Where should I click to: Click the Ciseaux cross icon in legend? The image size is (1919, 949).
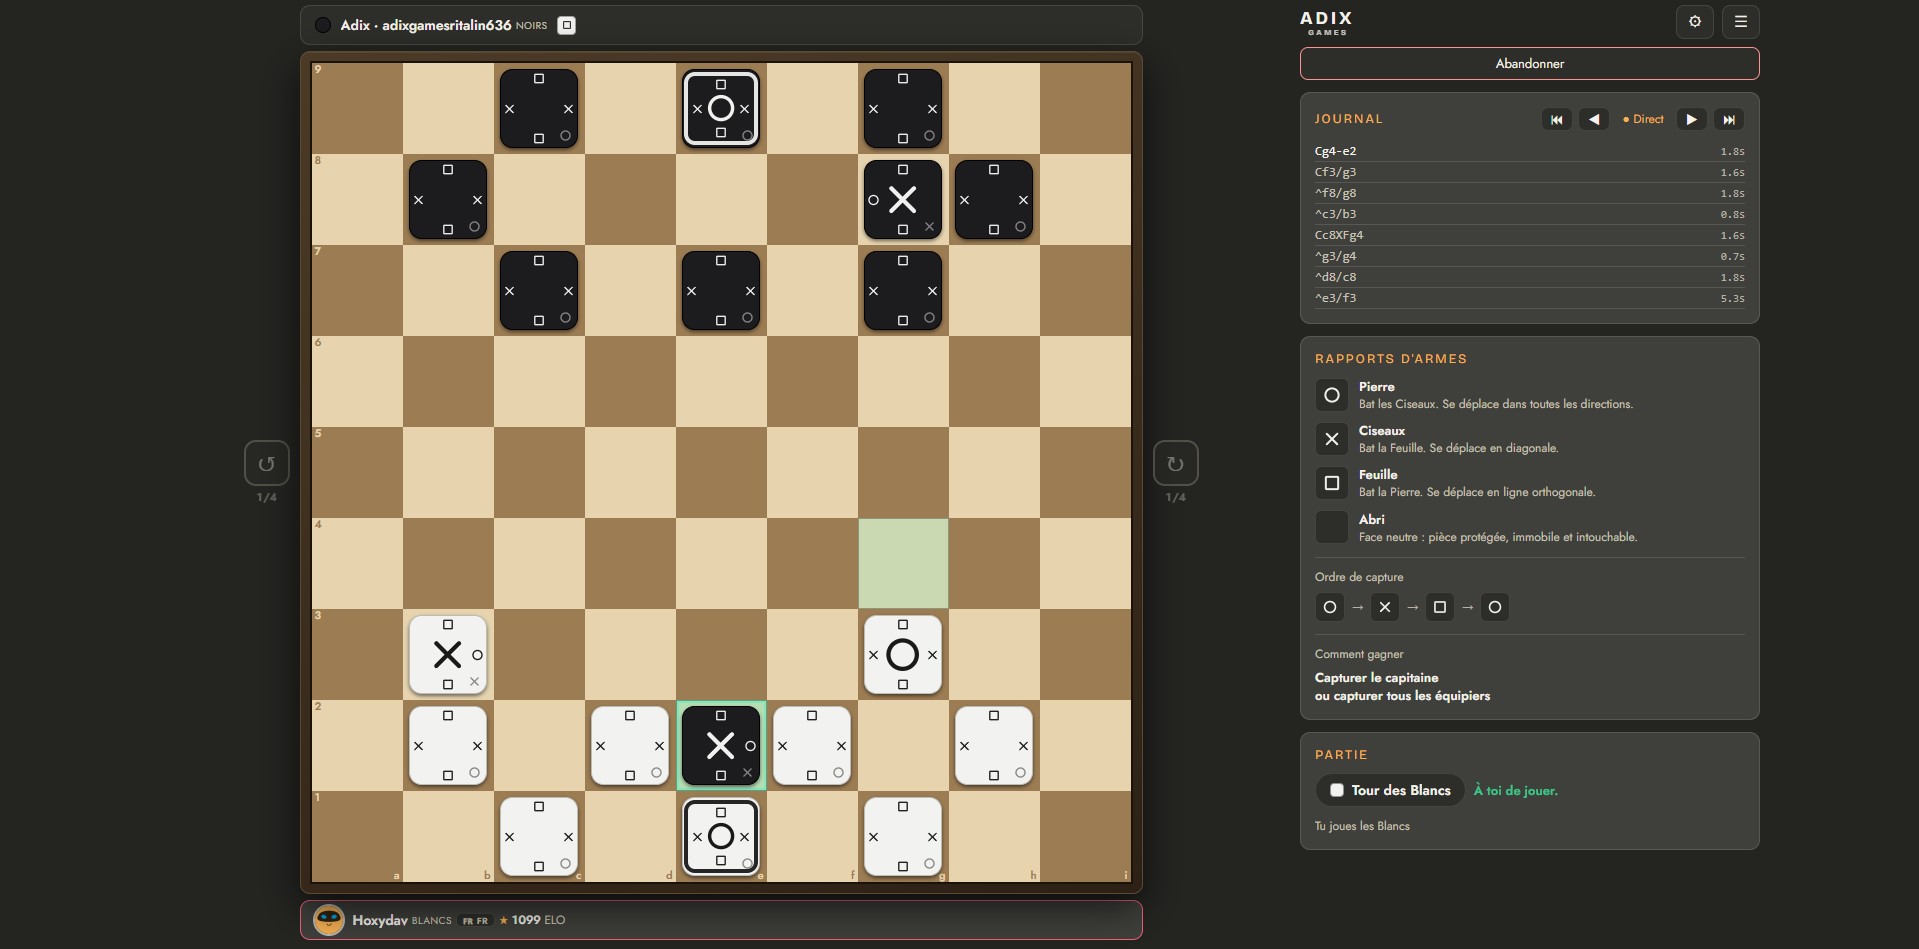click(1332, 439)
